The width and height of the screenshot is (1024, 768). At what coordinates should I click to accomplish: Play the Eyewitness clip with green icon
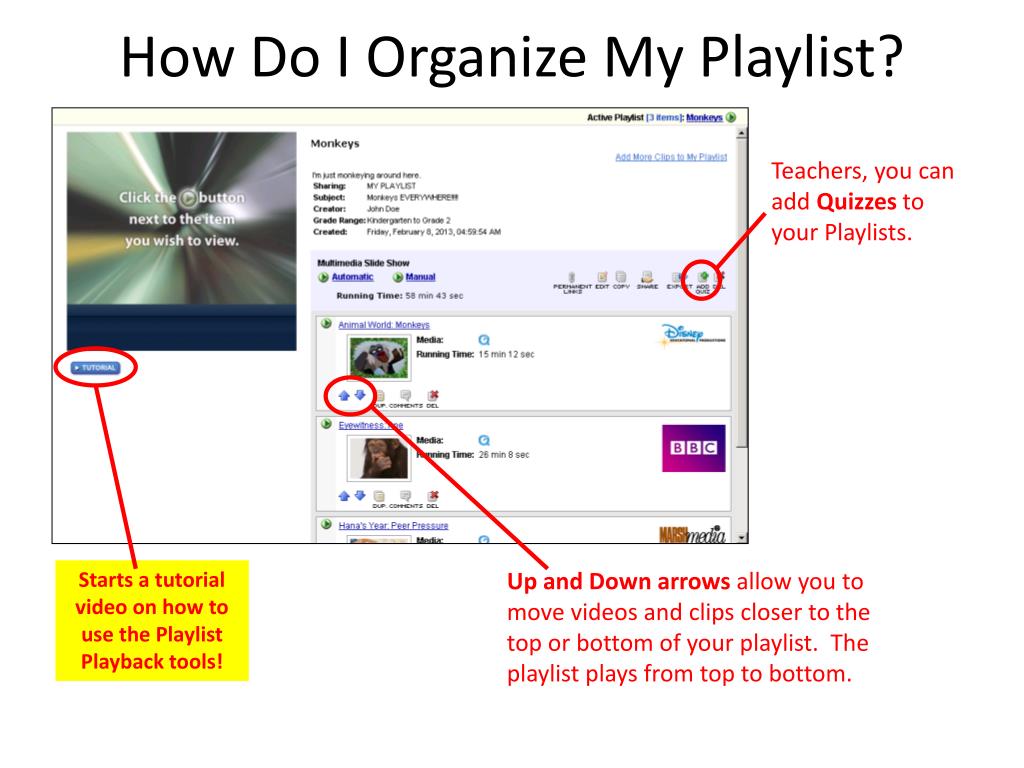pyautogui.click(x=326, y=424)
